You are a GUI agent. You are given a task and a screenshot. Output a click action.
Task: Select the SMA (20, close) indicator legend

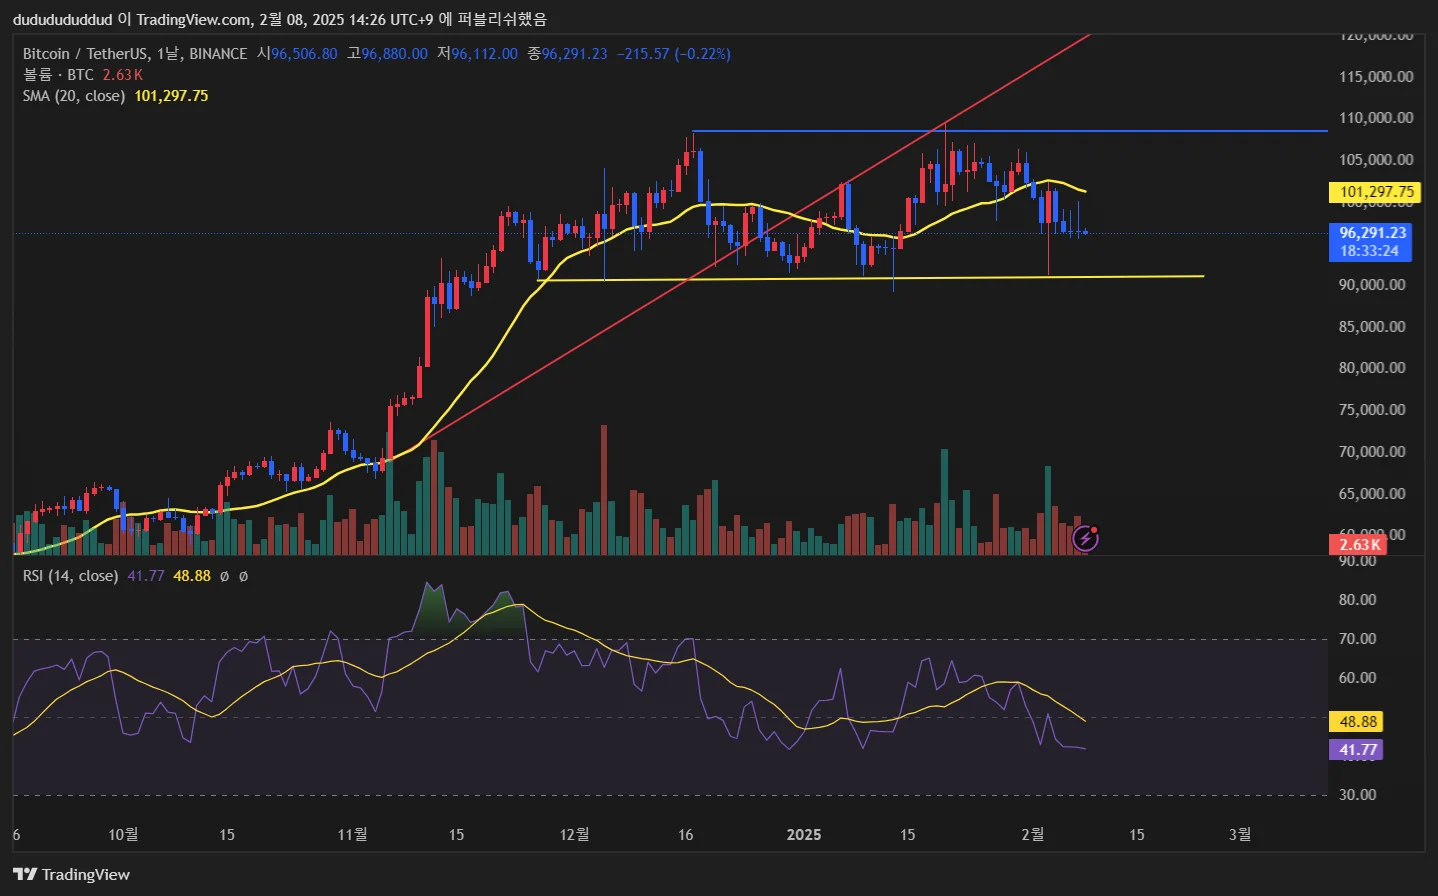tap(74, 96)
